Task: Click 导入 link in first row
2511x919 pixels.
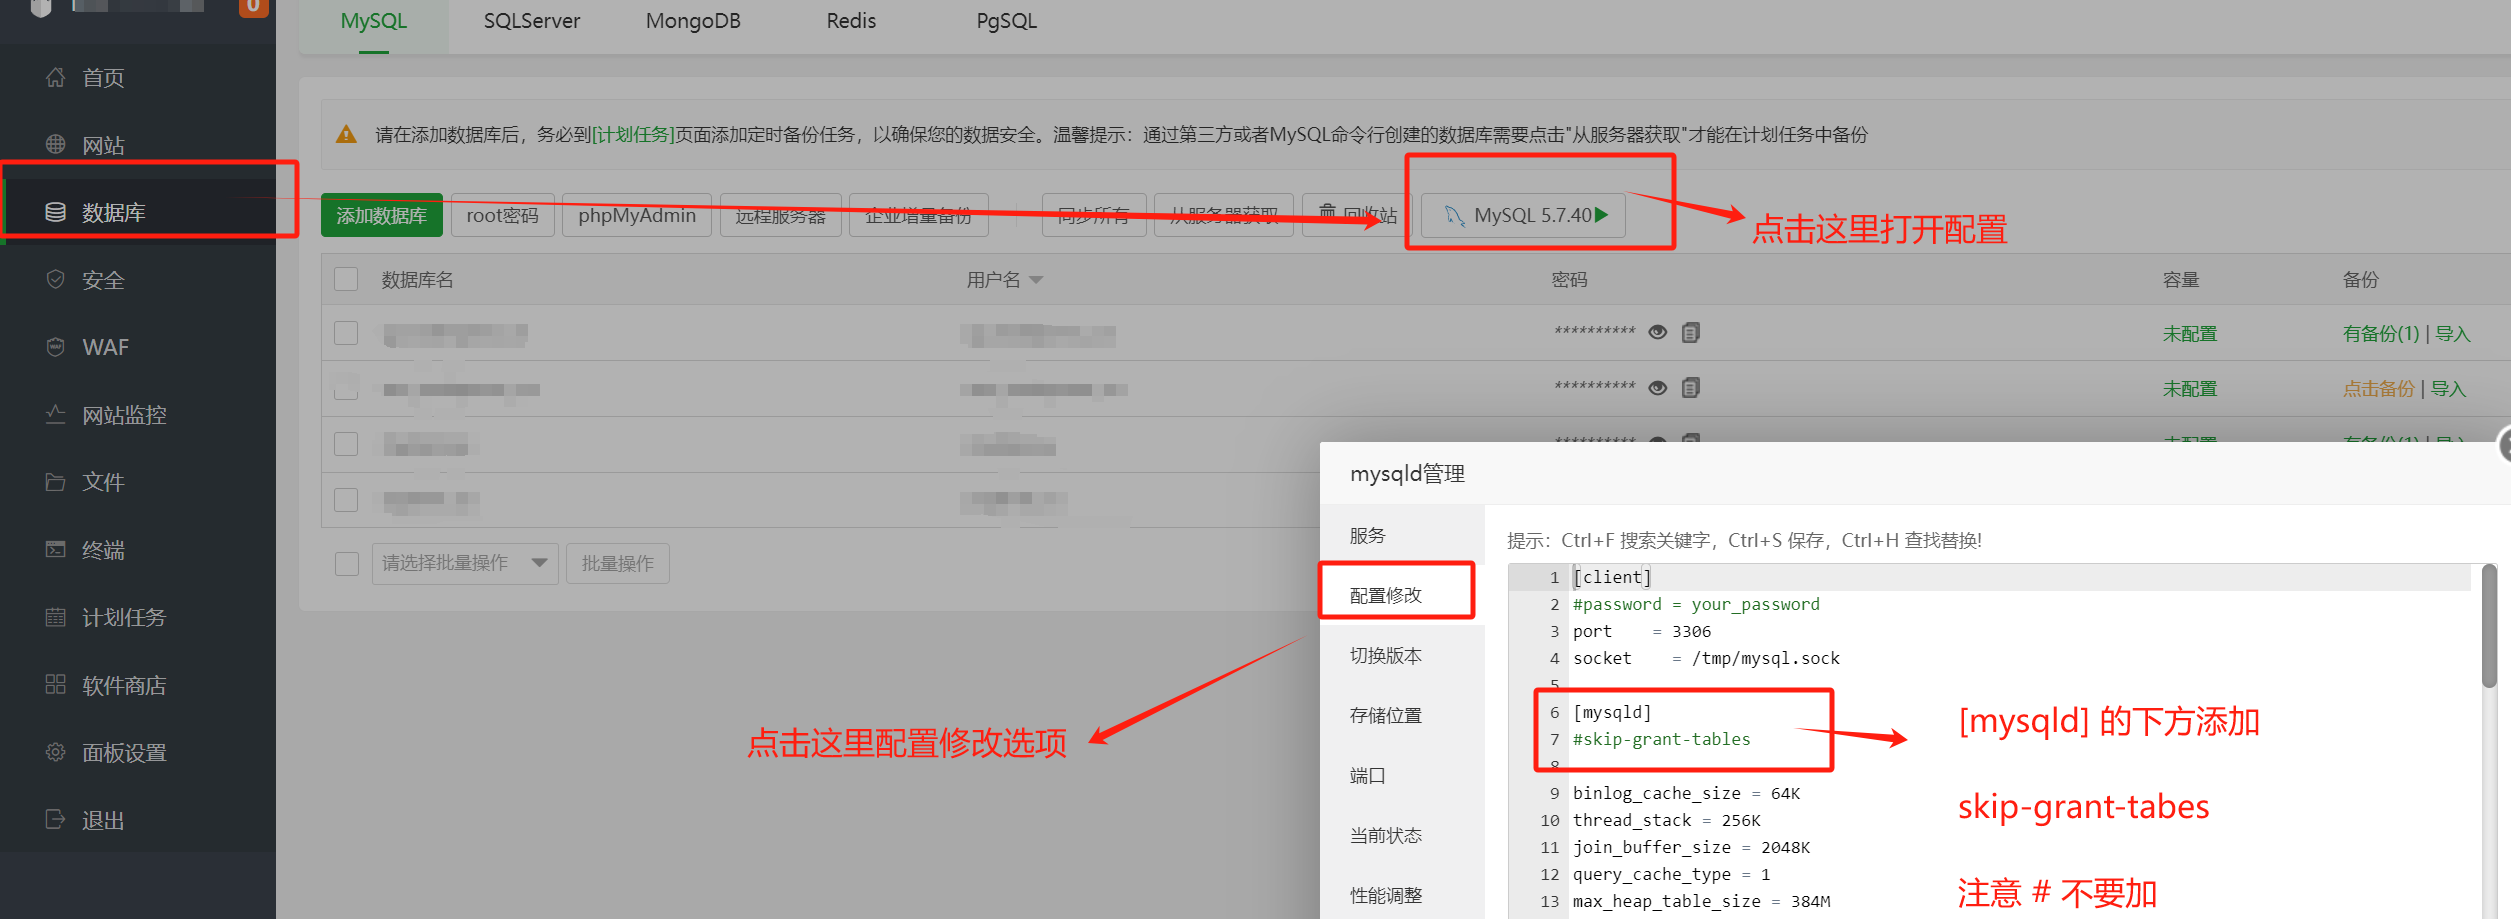Action: [x=2453, y=333]
